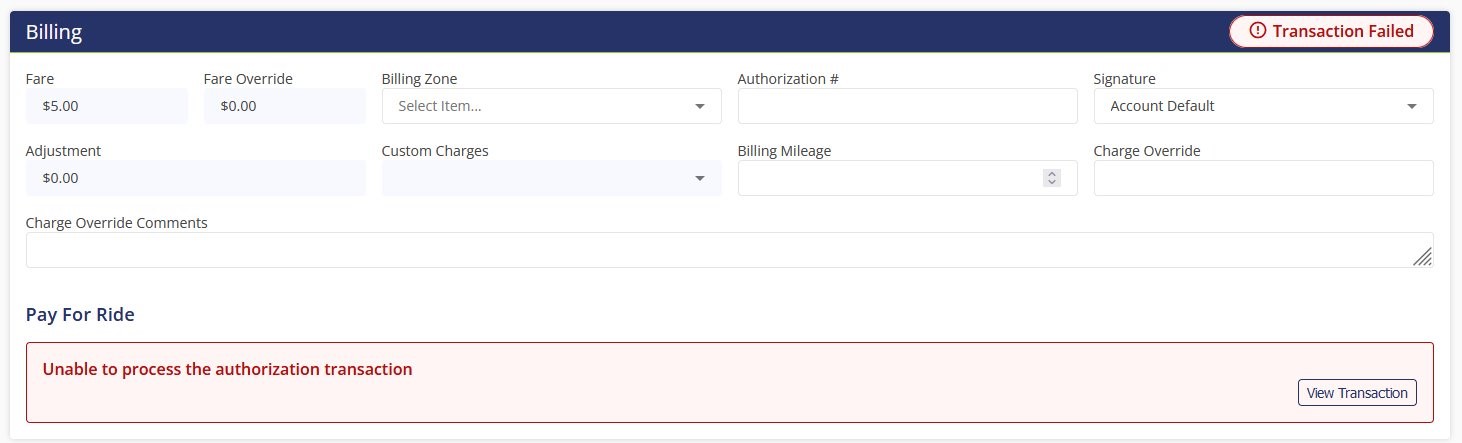1462x443 pixels.
Task: Click the Pay For Ride heading
Action: [80, 315]
